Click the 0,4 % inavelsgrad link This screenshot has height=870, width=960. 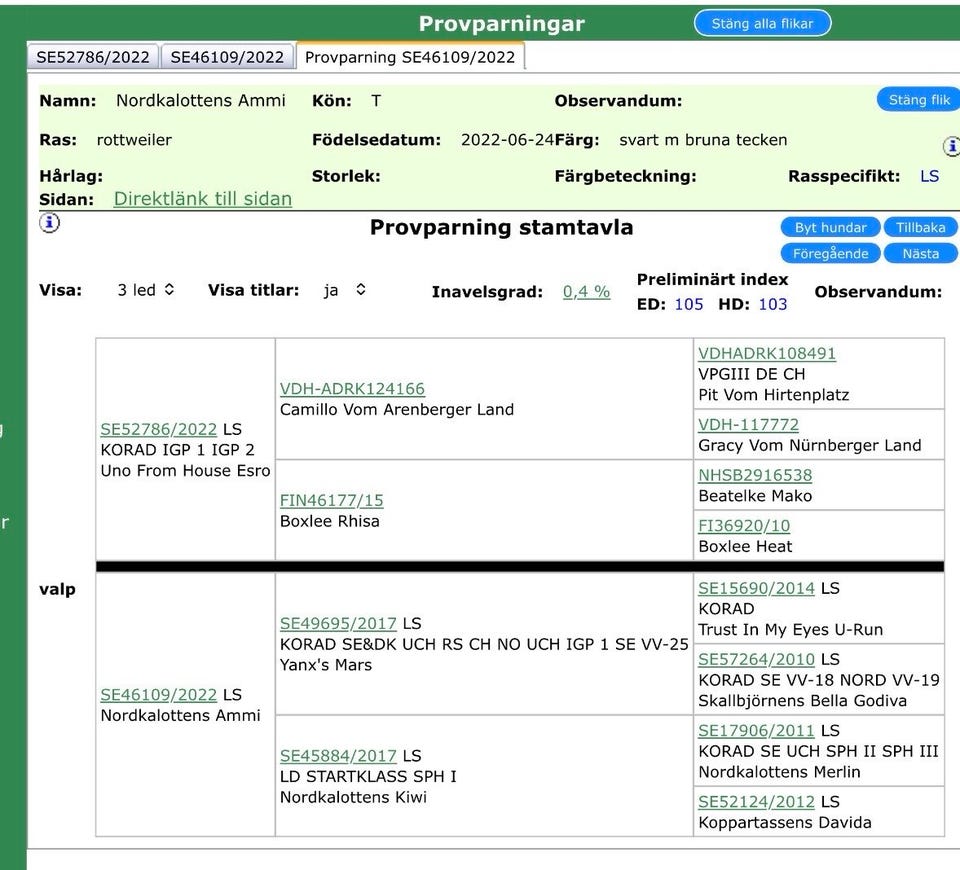586,292
